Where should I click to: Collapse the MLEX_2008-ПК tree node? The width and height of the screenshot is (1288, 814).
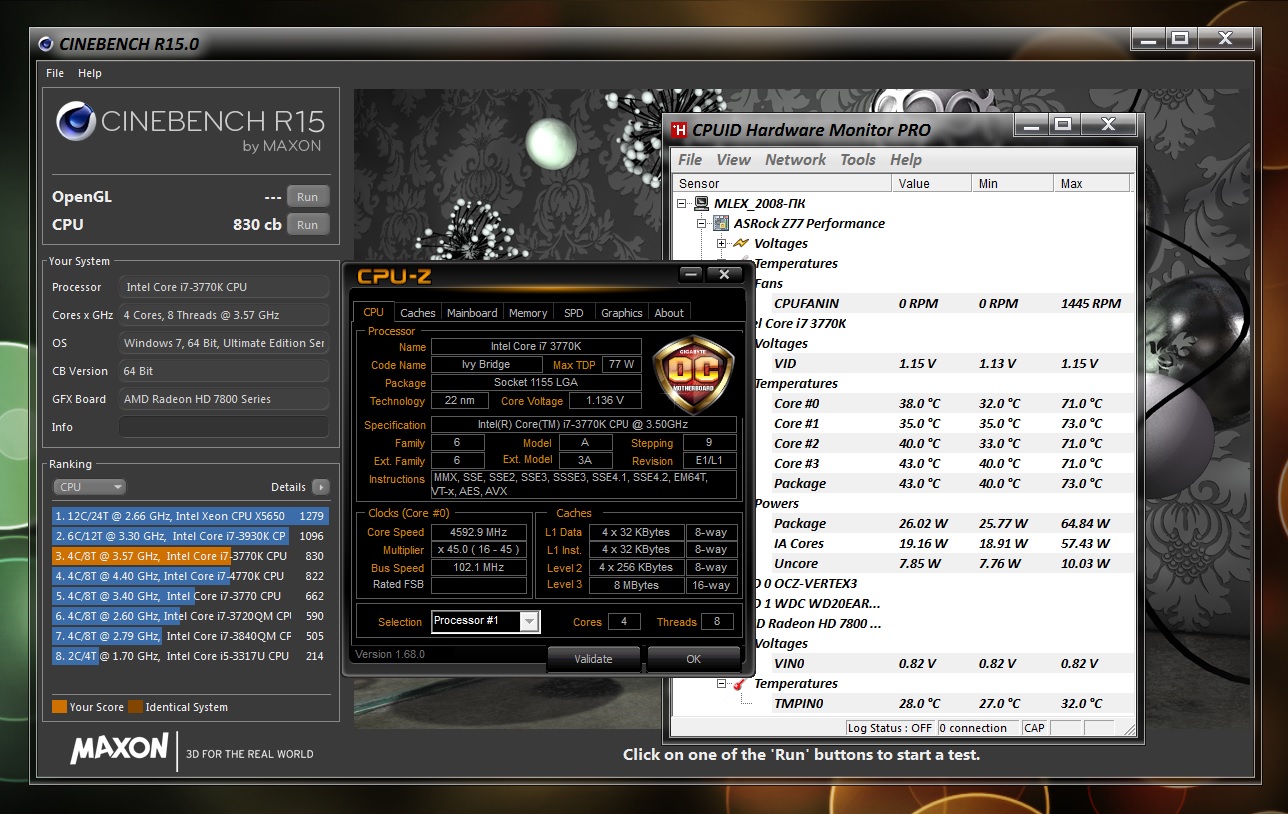tap(683, 203)
